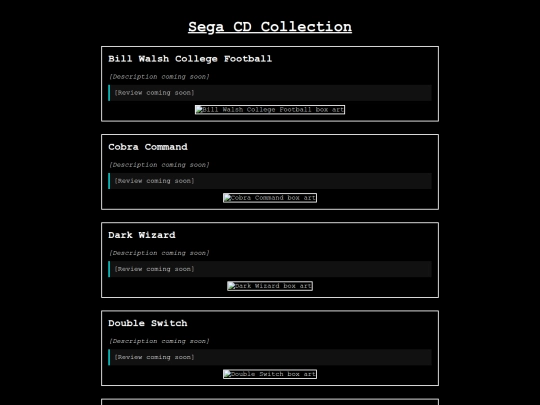Screen dimensions: 540x405
Task: Click the description placeholder under Bill Walsh College Football
Action: pos(159,76)
